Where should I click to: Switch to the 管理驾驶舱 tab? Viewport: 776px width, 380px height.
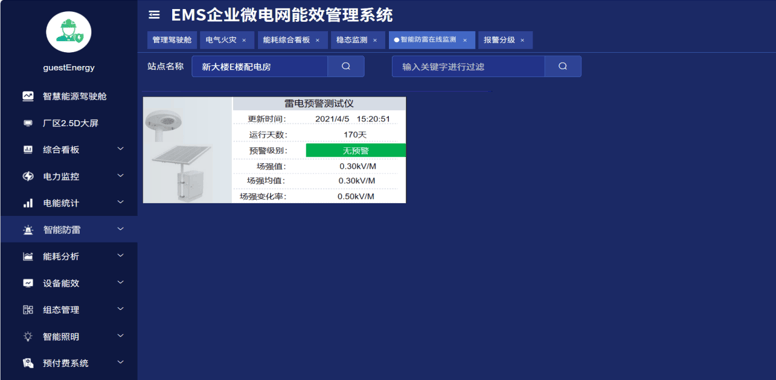click(172, 40)
